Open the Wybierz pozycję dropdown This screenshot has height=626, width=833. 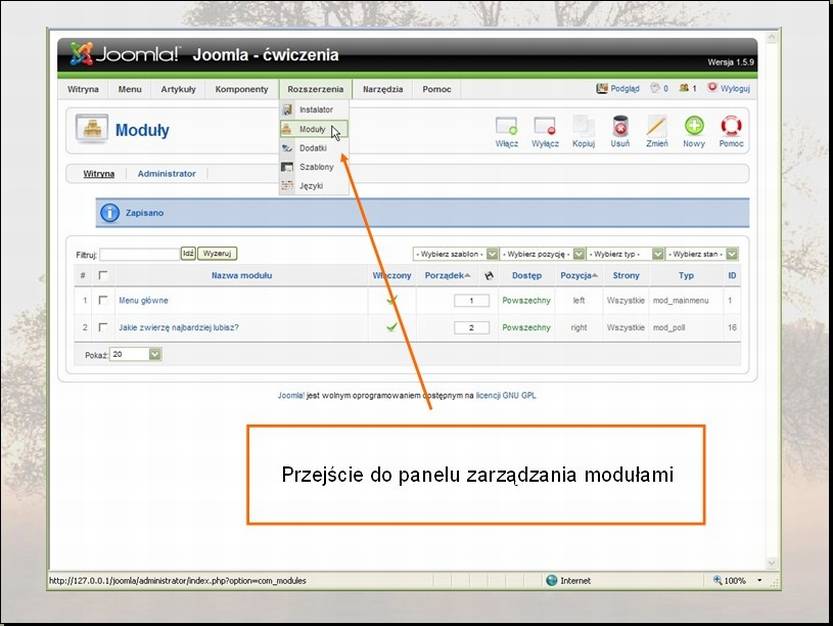coord(542,254)
